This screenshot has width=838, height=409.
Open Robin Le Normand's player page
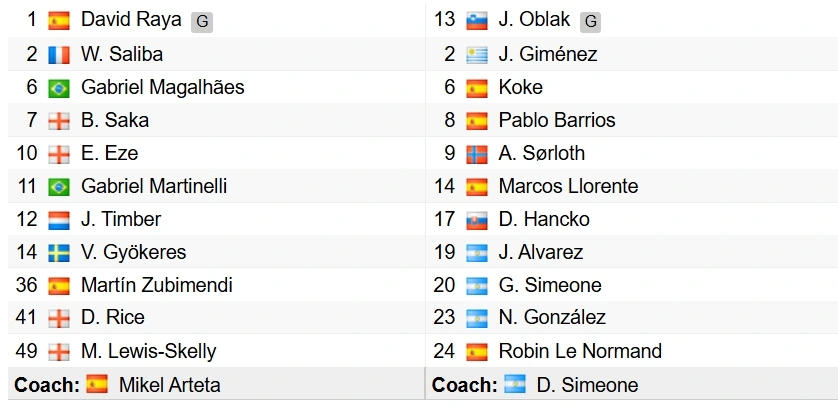pyautogui.click(x=580, y=351)
